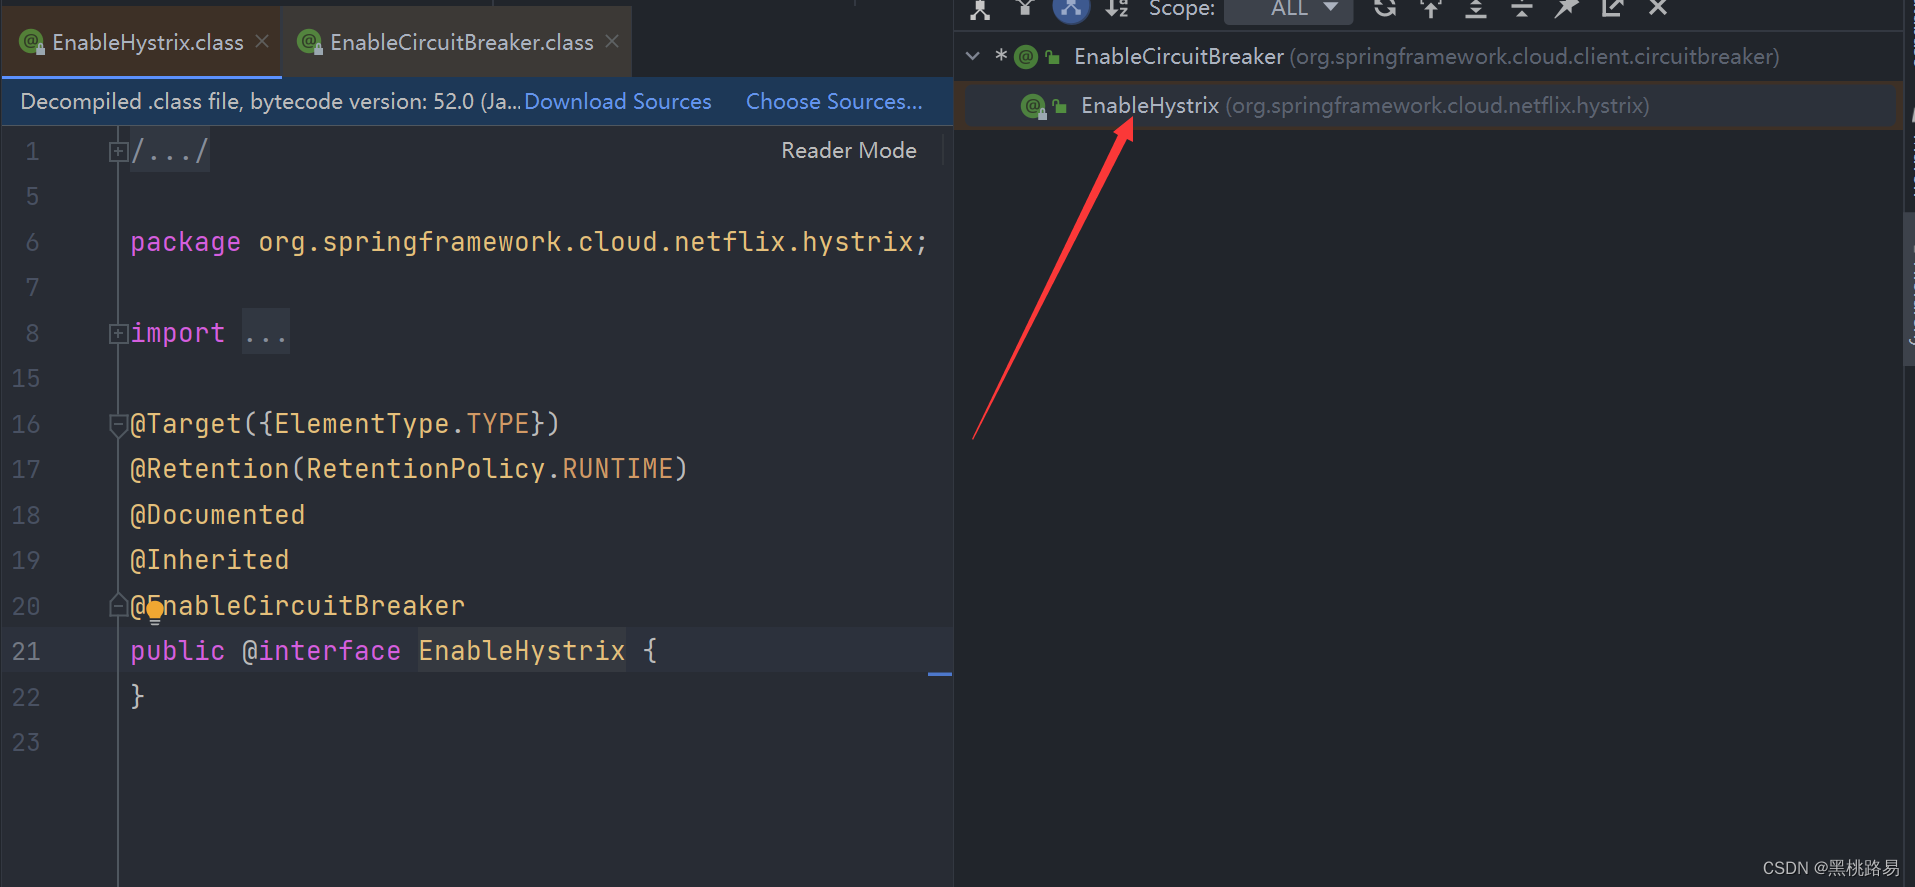Click the folded /.../ placeholder text

(170, 151)
